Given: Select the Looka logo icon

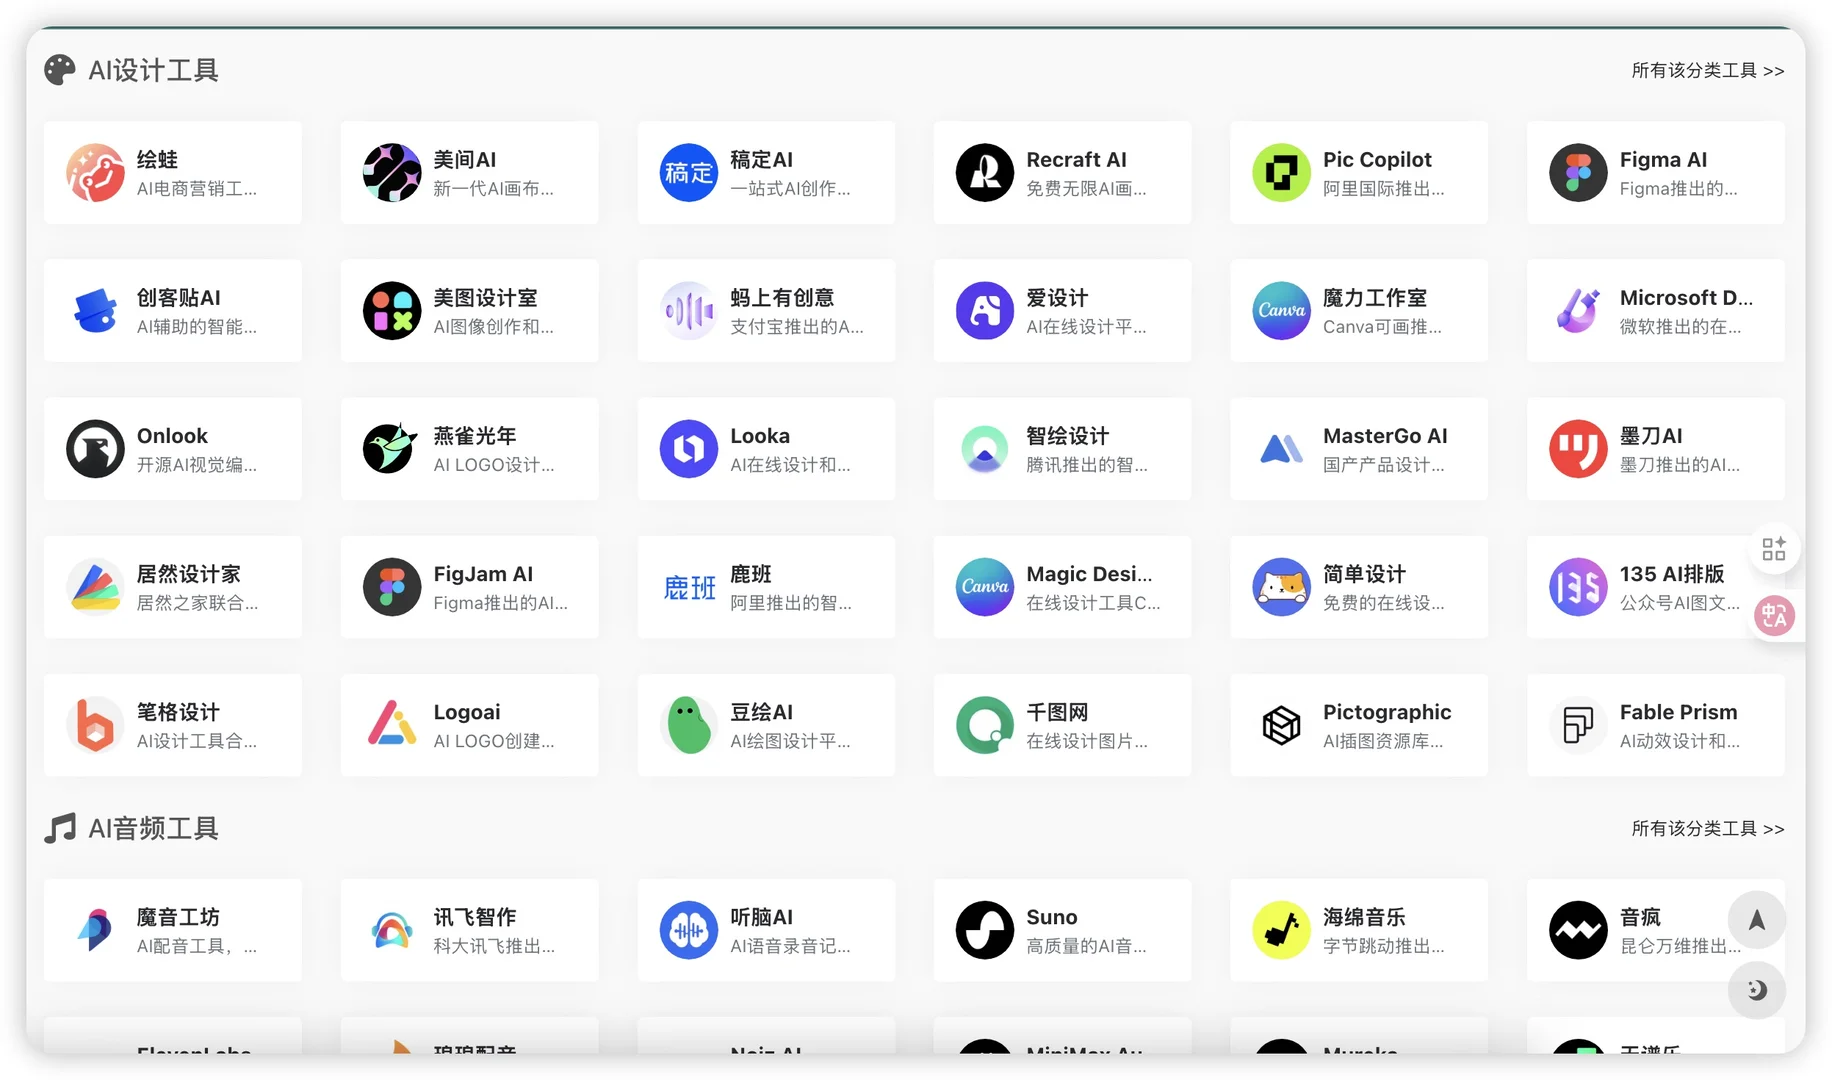Looking at the screenshot, I should tap(689, 449).
